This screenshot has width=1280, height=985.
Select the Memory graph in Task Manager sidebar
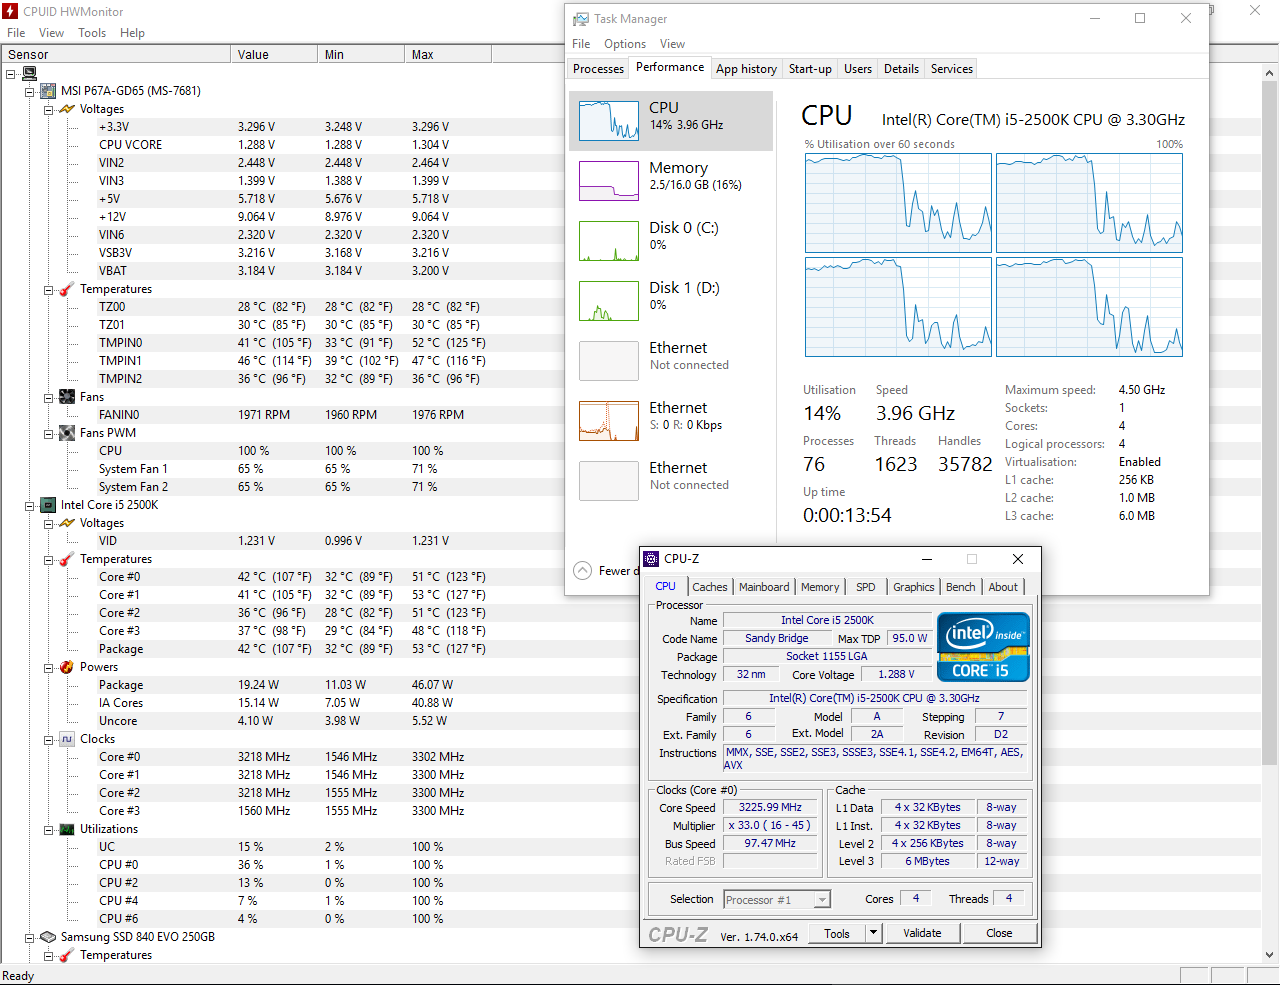point(609,181)
